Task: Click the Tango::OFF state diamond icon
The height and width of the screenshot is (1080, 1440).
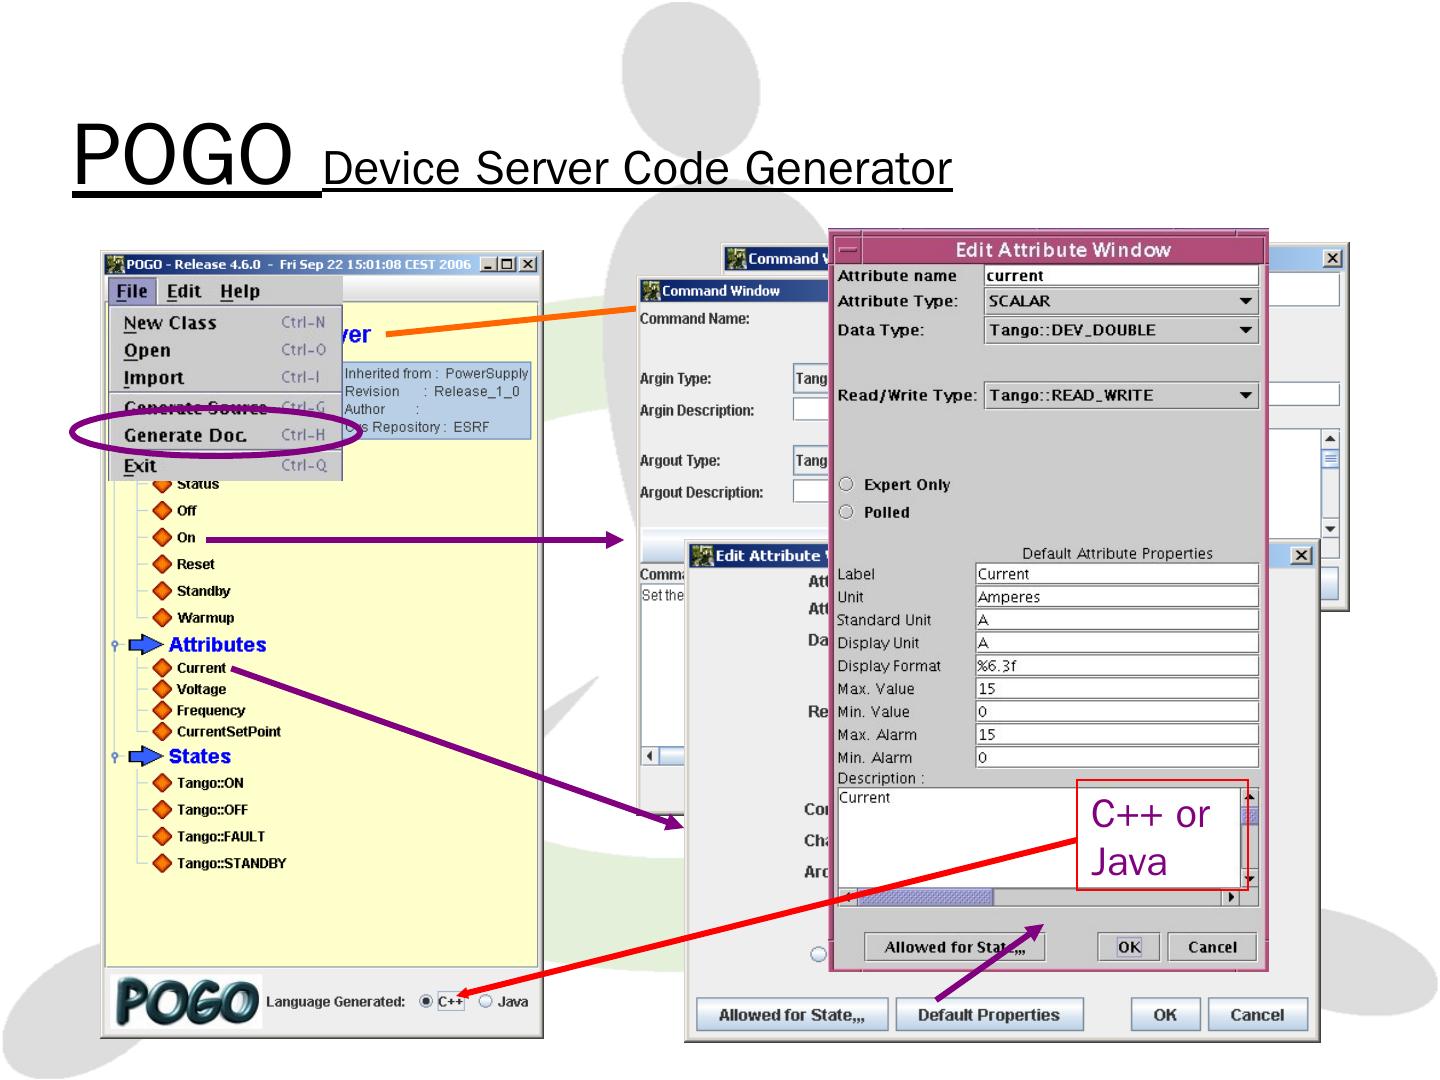Action: click(162, 810)
